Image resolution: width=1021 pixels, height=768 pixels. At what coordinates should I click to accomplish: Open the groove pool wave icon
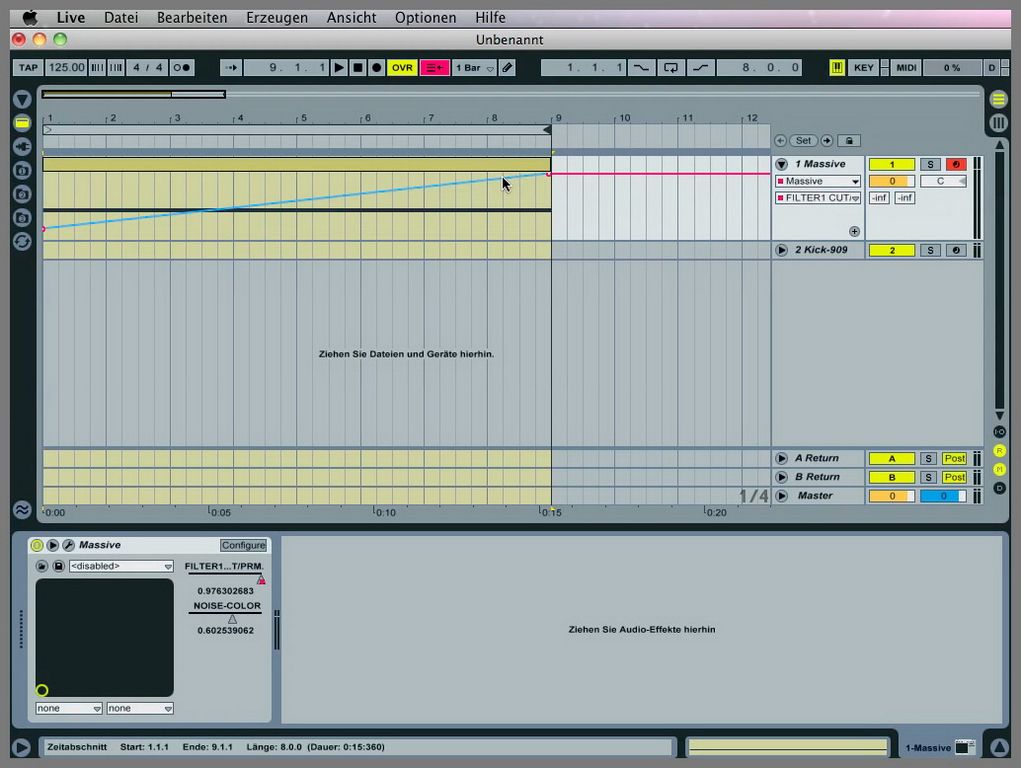22,509
